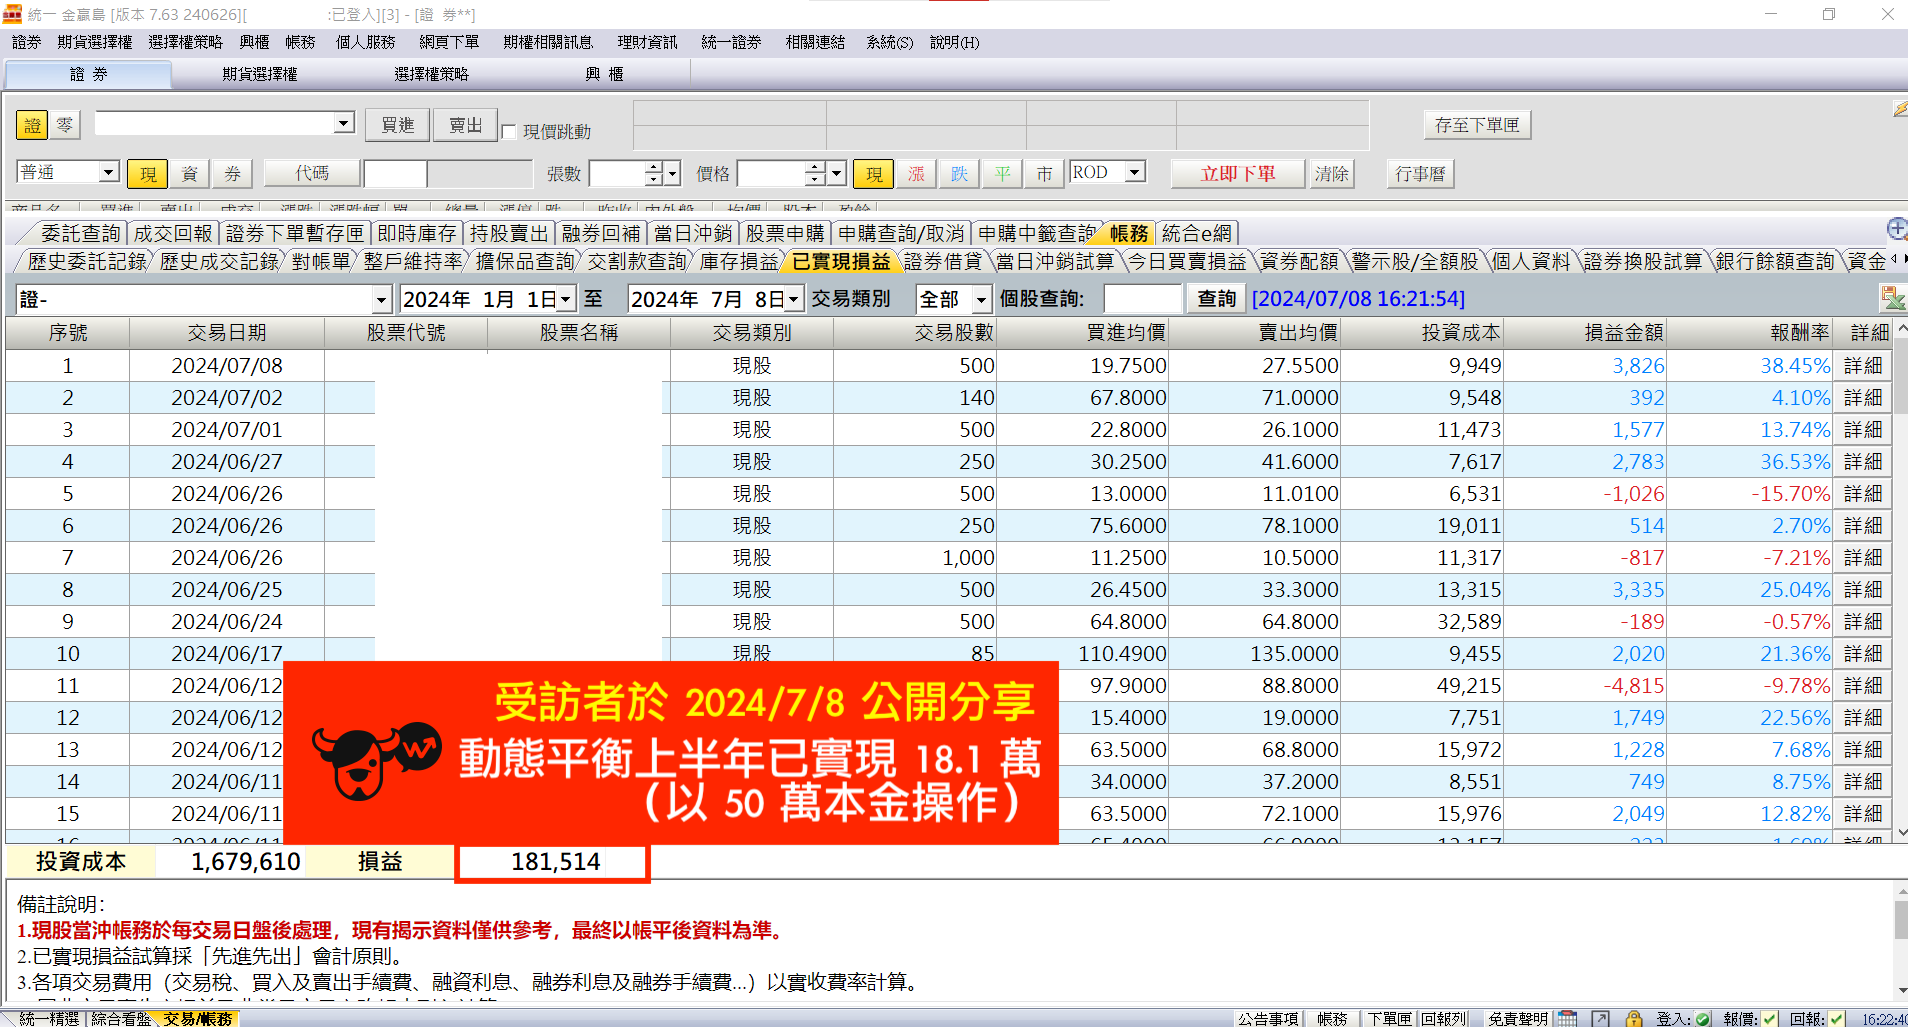Viewport: 1908px width, 1027px height.
Task: Click the yellow 證 securities mode icon
Action: pos(32,125)
